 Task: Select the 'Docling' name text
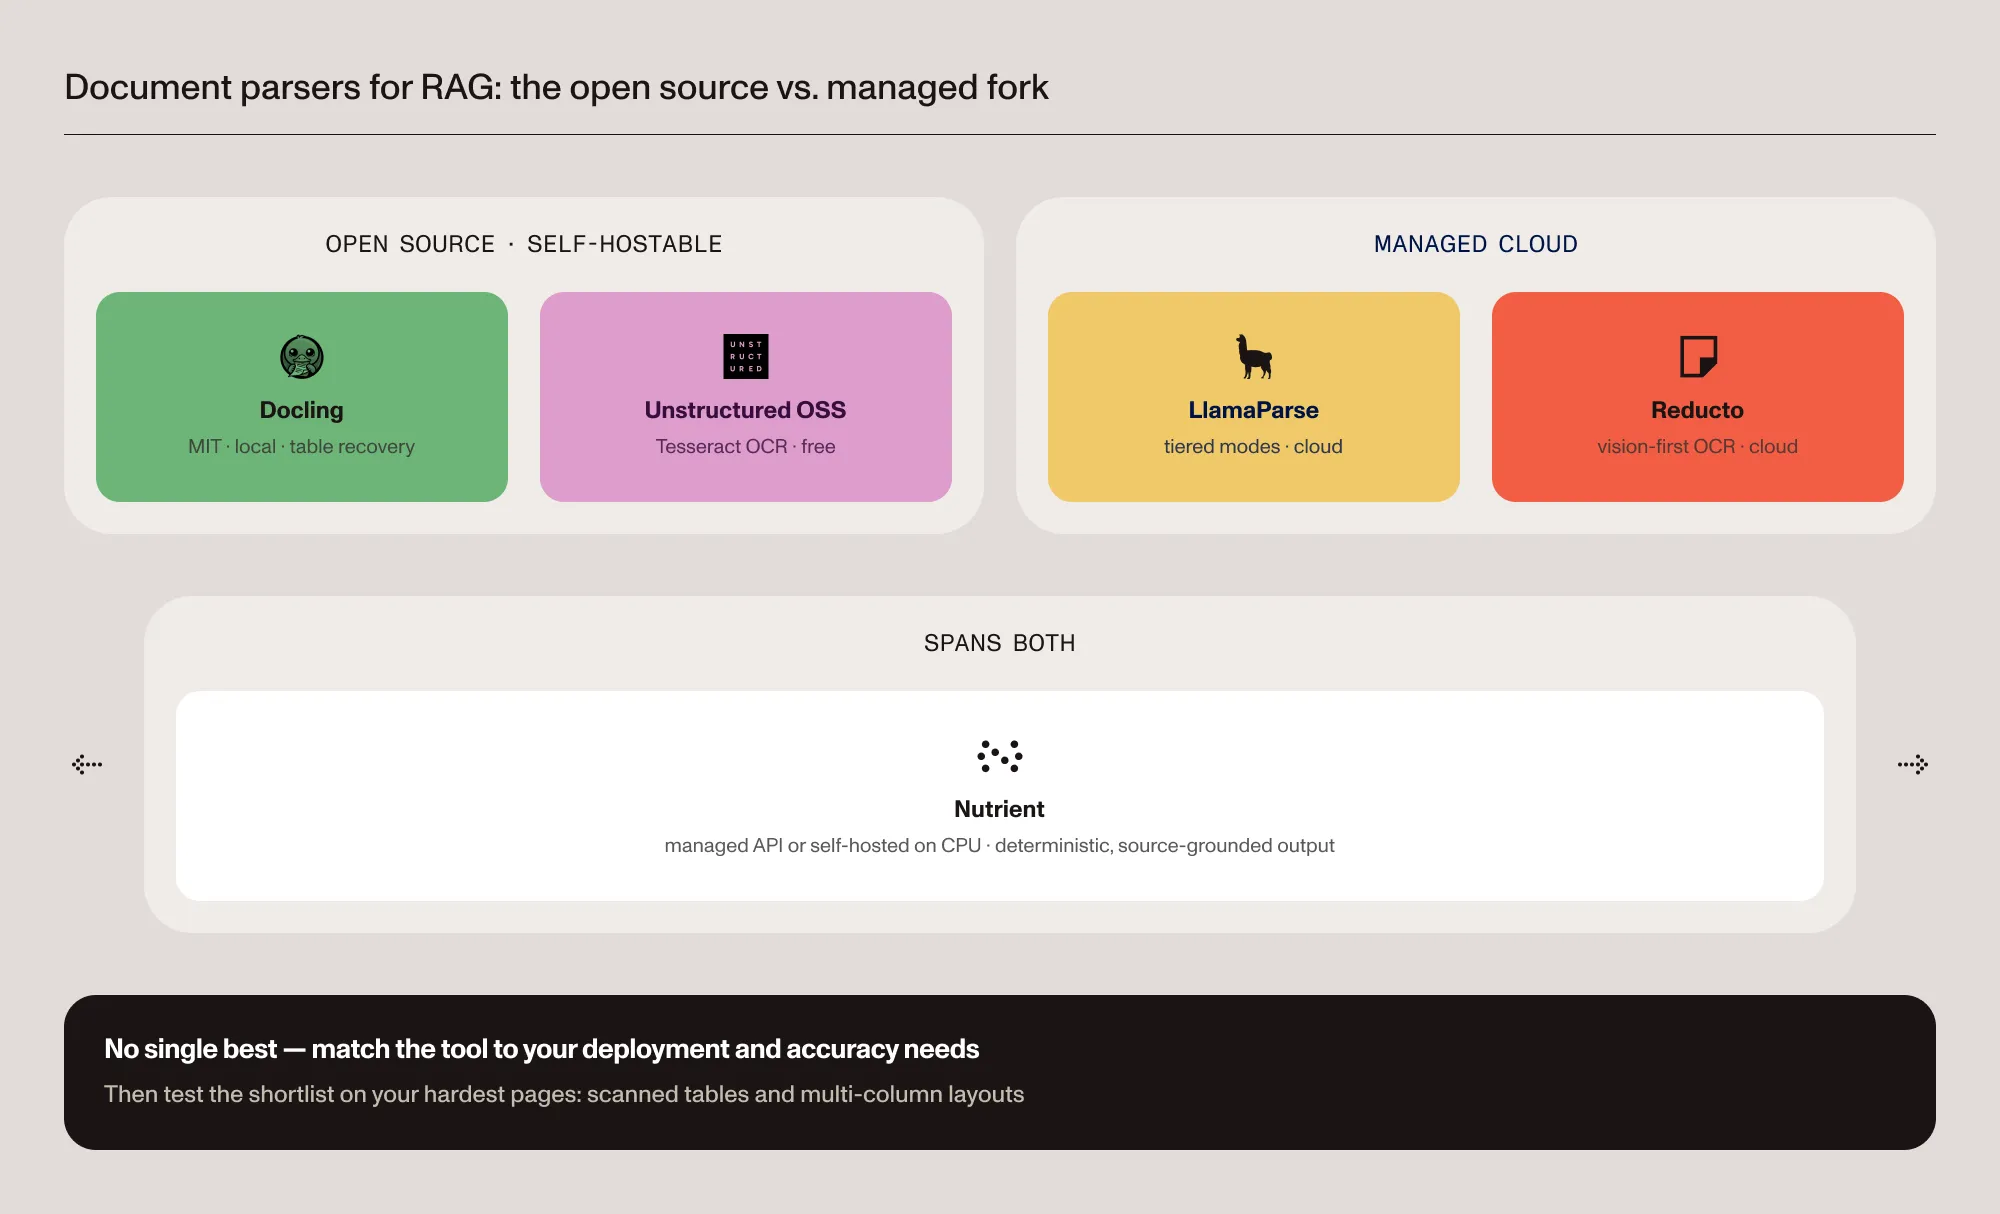301,410
